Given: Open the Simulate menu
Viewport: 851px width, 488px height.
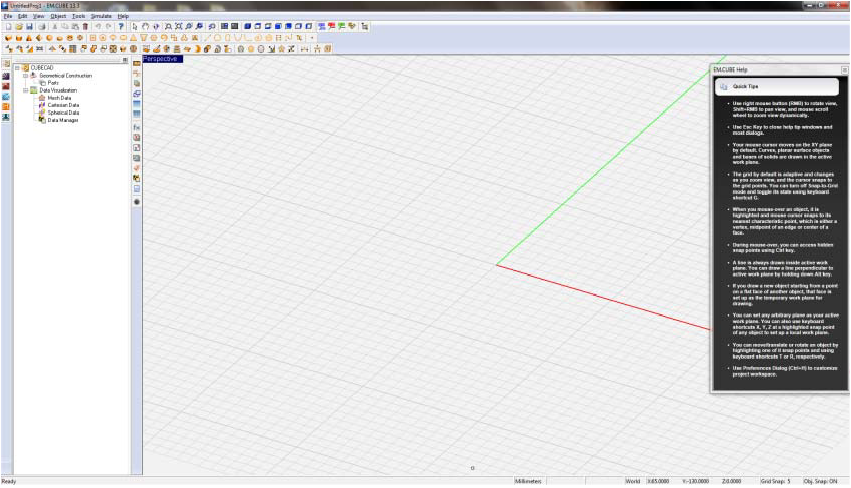Looking at the screenshot, I should point(102,17).
